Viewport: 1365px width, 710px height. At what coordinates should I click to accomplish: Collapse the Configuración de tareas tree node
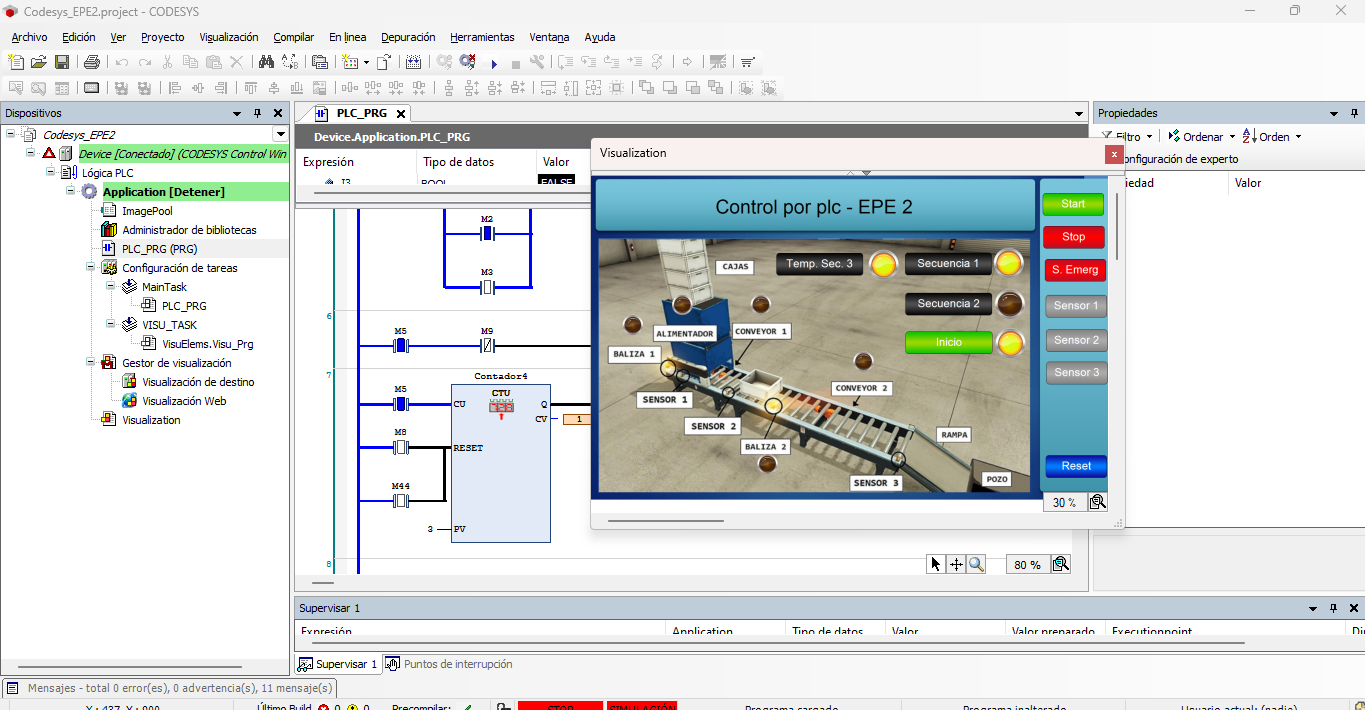tap(91, 268)
